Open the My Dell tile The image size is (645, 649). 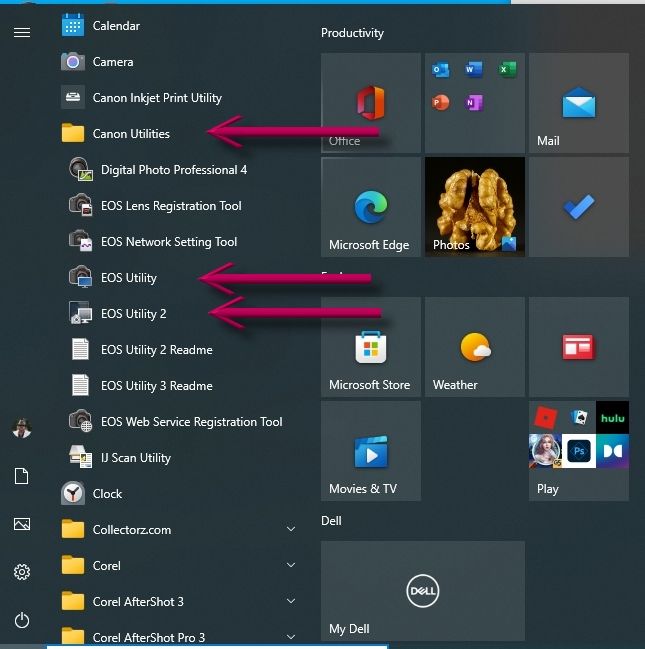click(423, 591)
